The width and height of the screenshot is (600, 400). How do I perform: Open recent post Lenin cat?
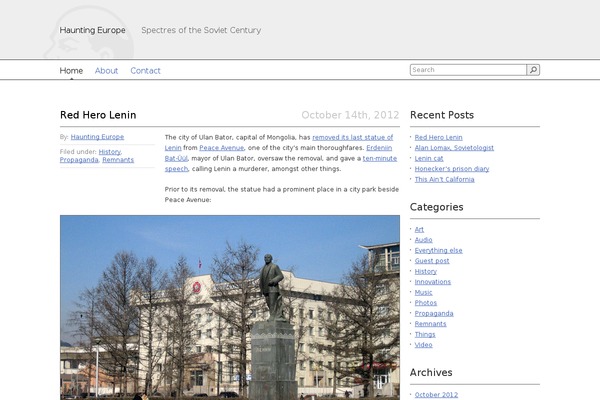[429, 158]
